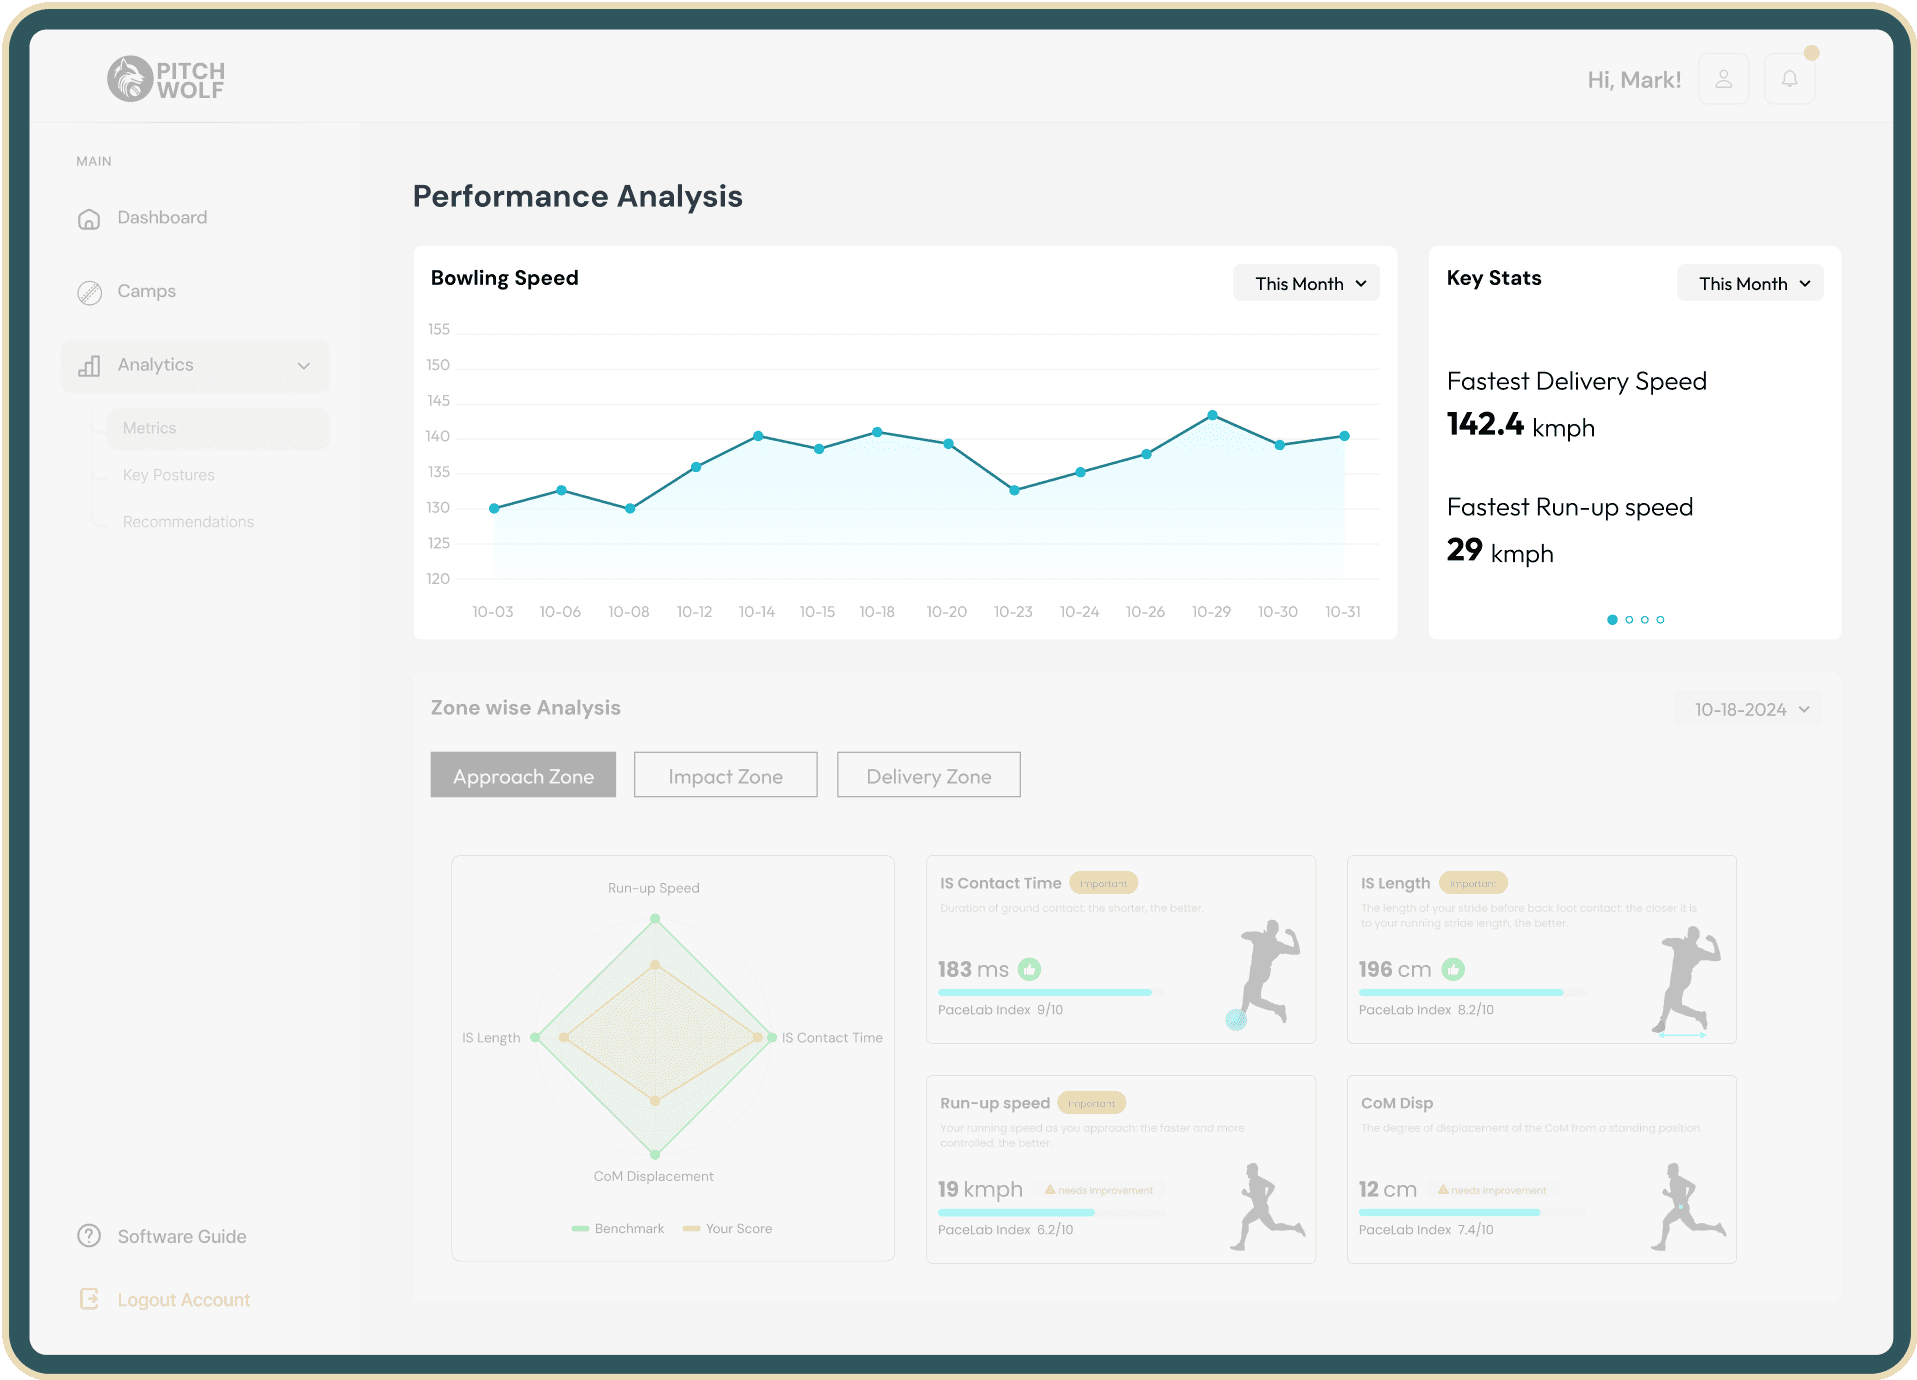Select first Key Stats carousel dot

point(1612,620)
